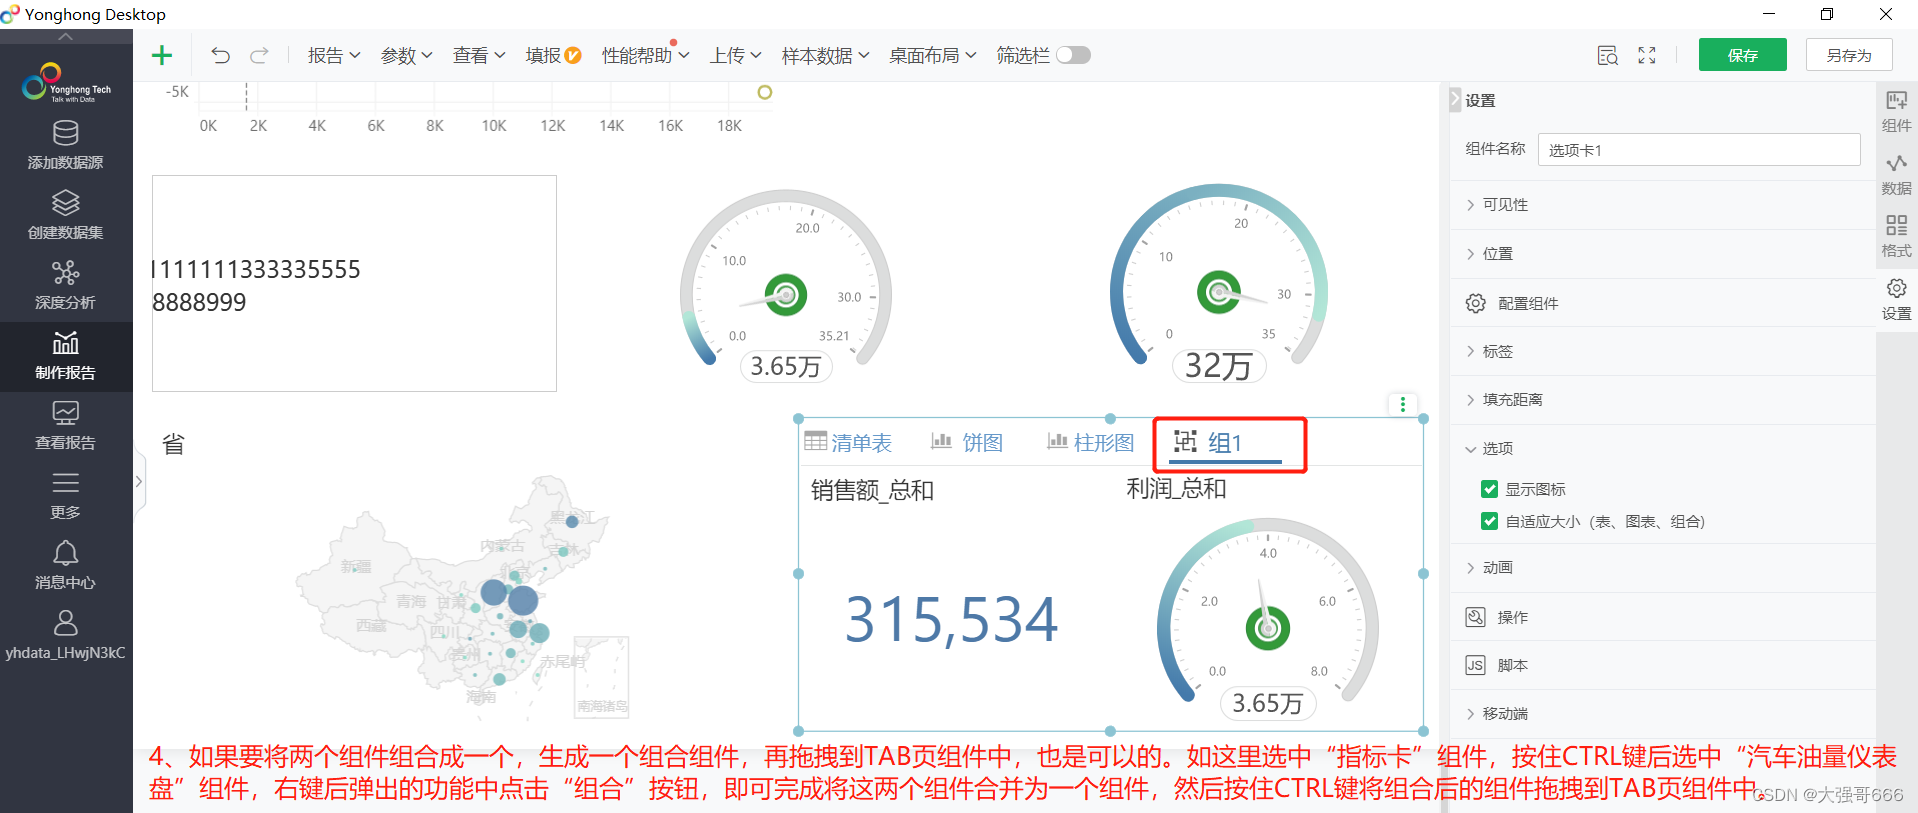Switch to the 数据 side panel
Image resolution: width=1918 pixels, height=813 pixels.
pos(1896,175)
